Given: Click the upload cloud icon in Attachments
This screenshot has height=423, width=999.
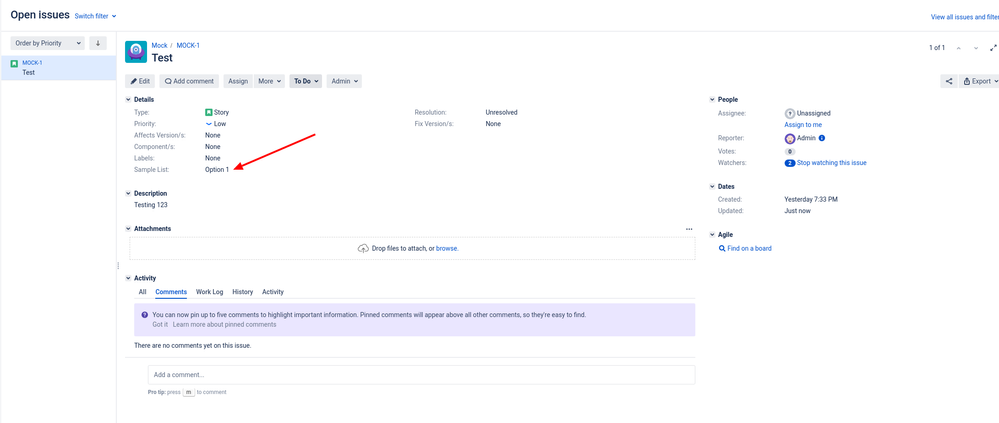Looking at the screenshot, I should point(363,248).
